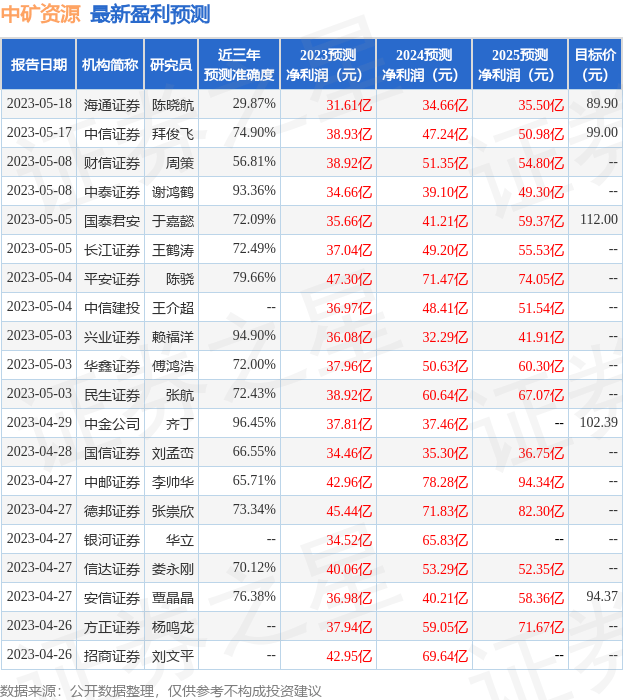Click researcher name 傅鸿浩
The image size is (623, 700).
pos(173,366)
